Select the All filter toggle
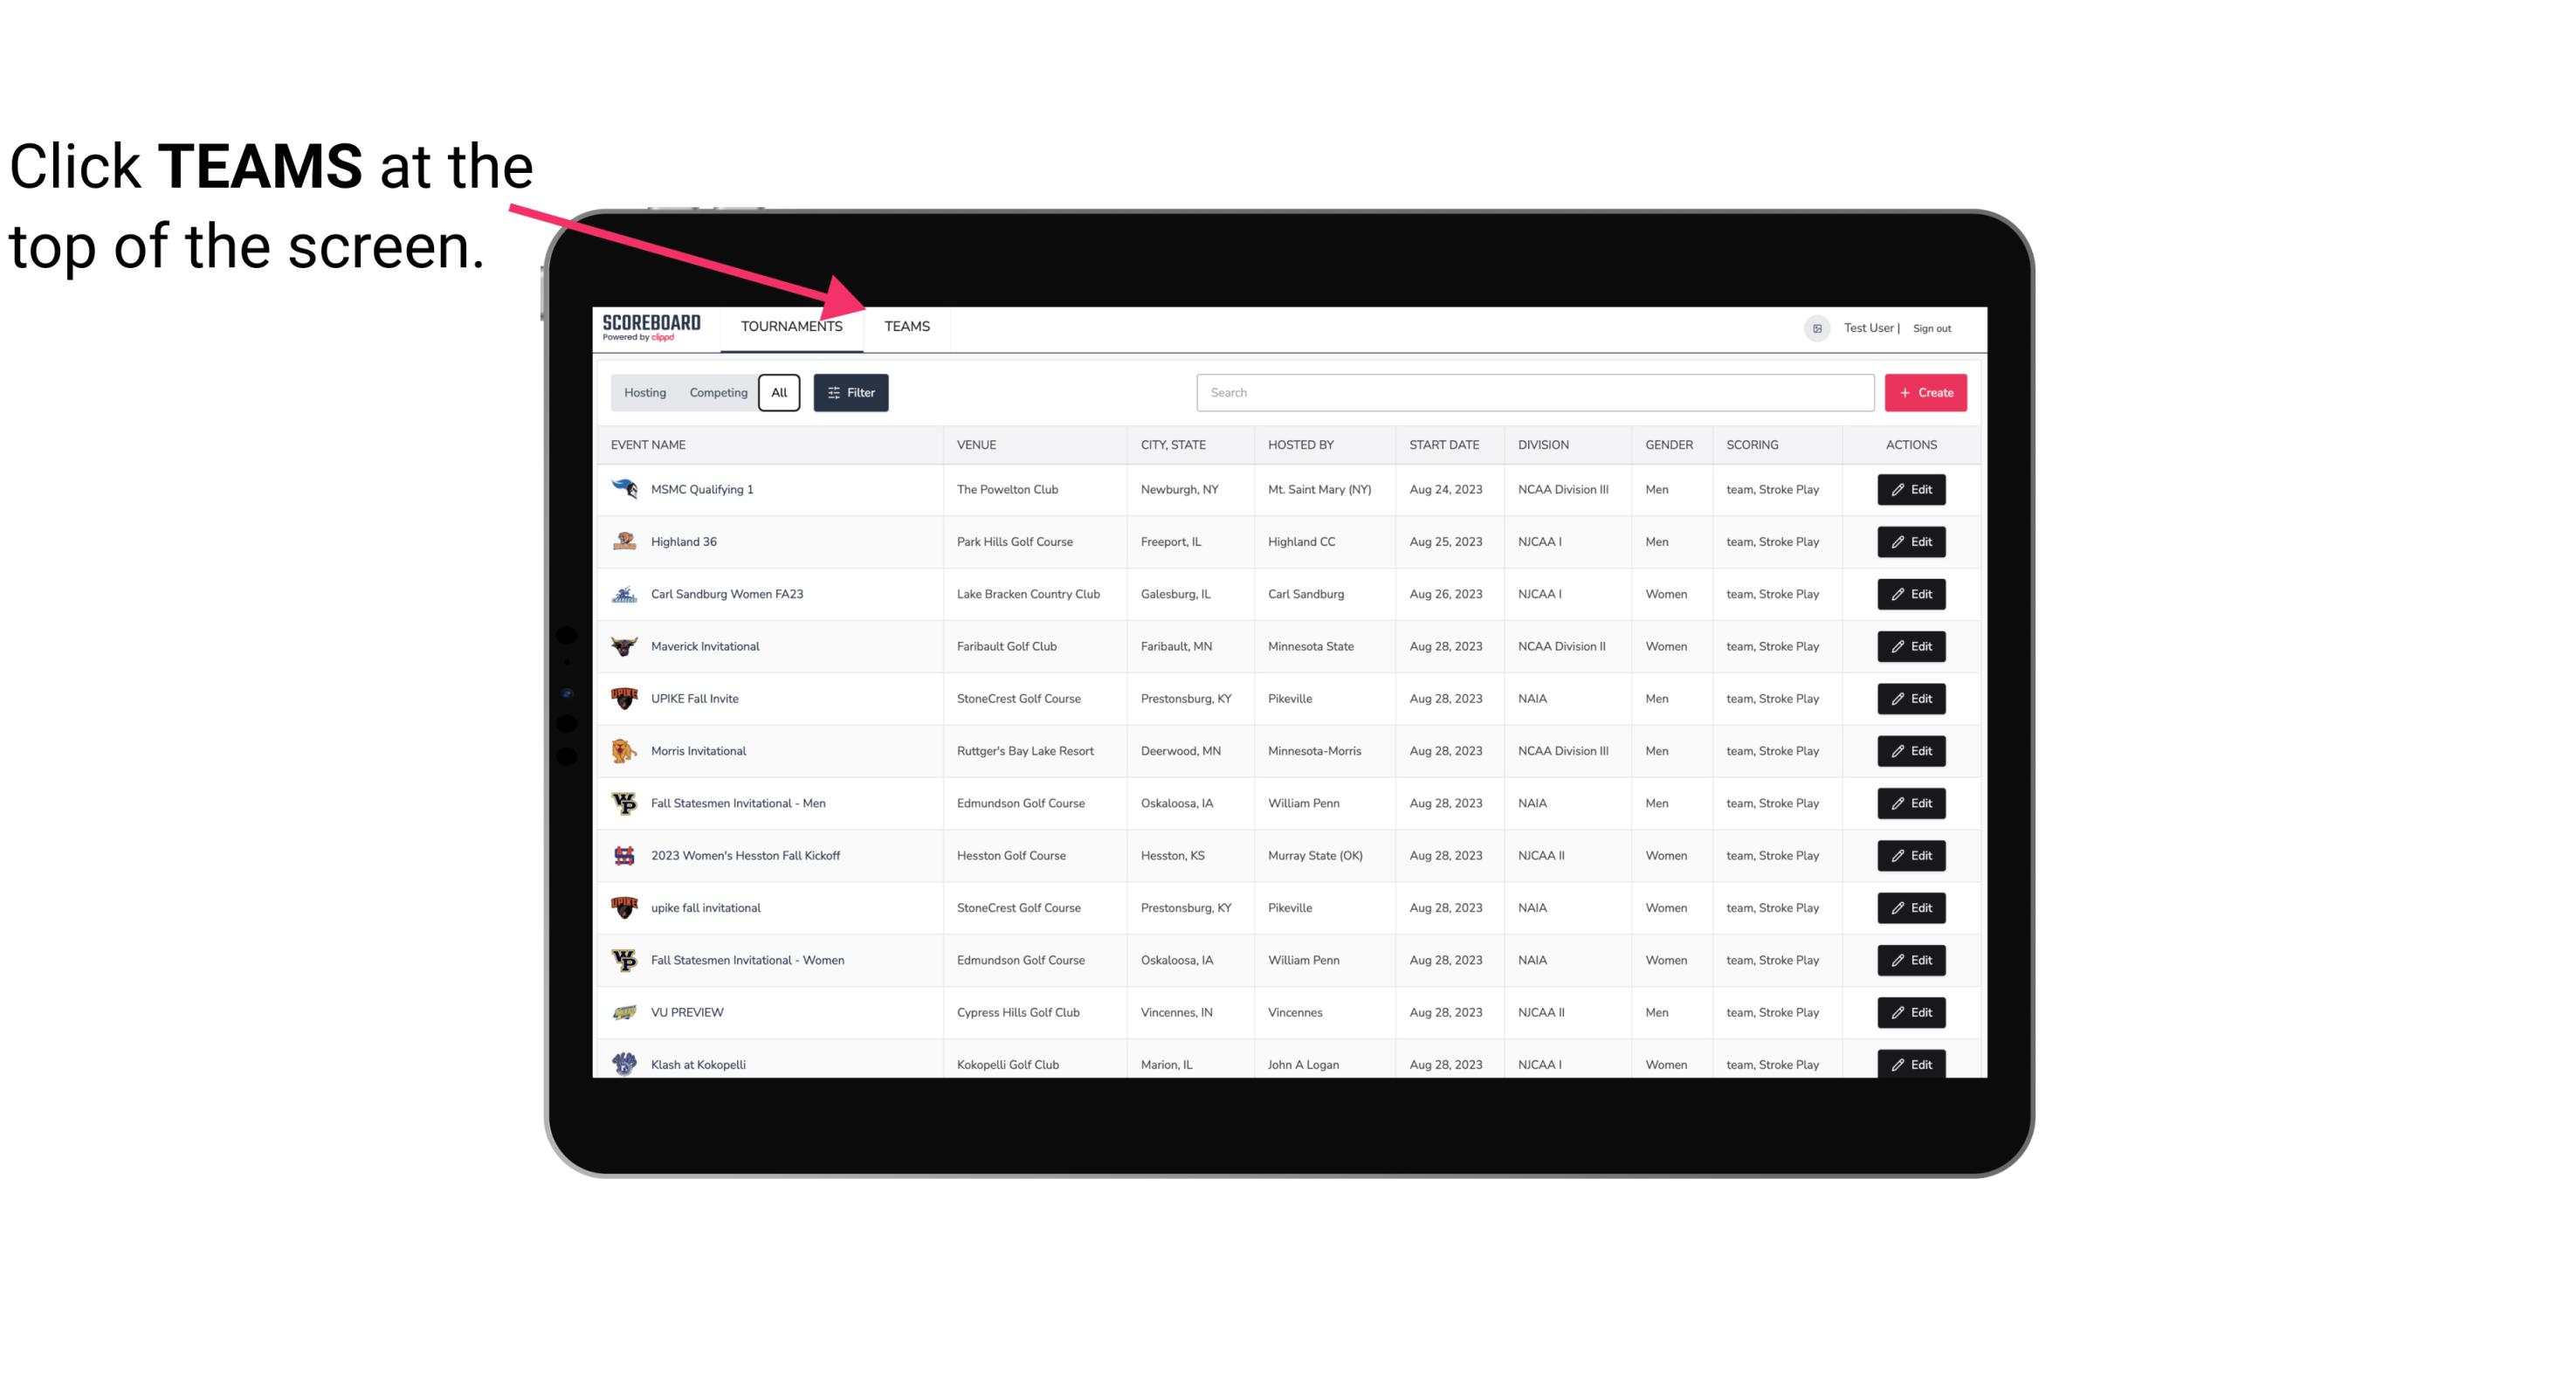Screen dimensions: 2576x1386 pyautogui.click(x=780, y=393)
